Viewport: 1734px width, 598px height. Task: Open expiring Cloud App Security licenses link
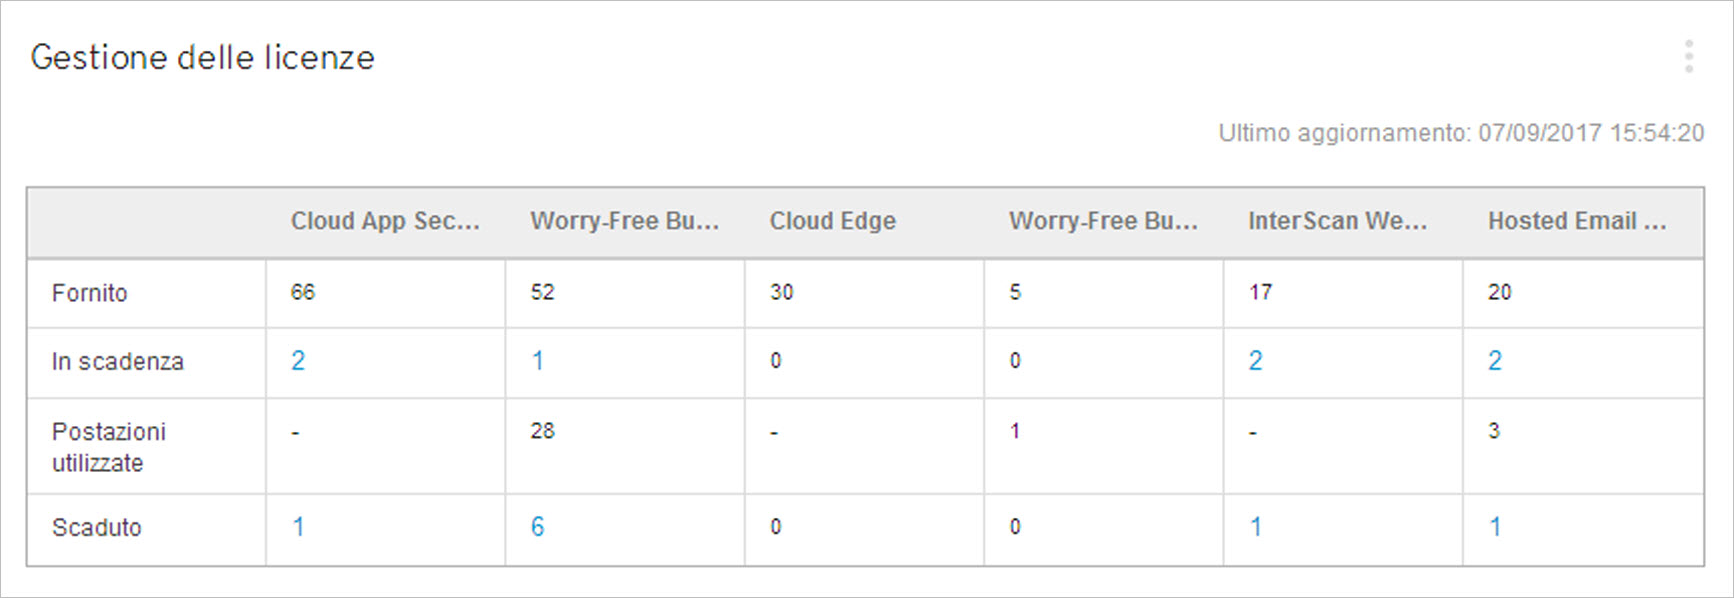pos(298,361)
